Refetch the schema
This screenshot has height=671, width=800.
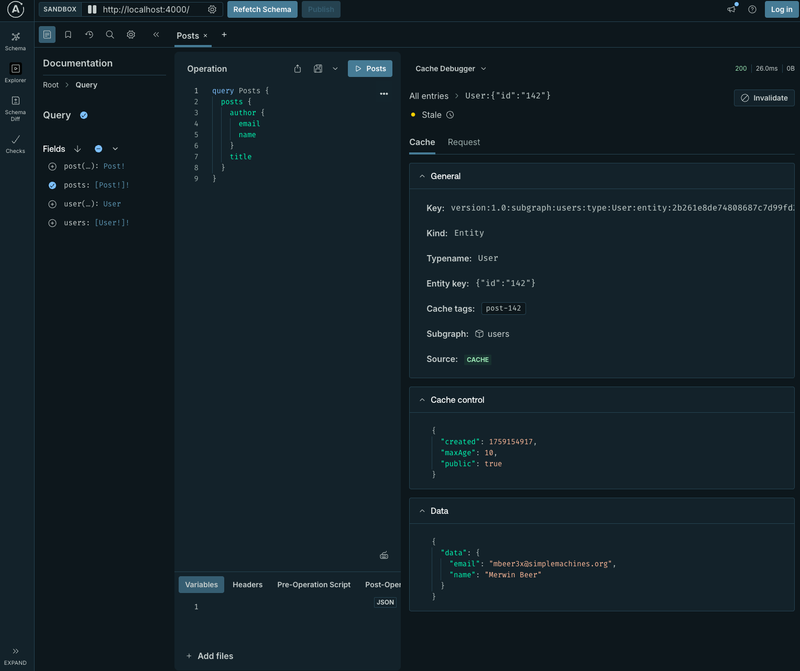coord(261,9)
